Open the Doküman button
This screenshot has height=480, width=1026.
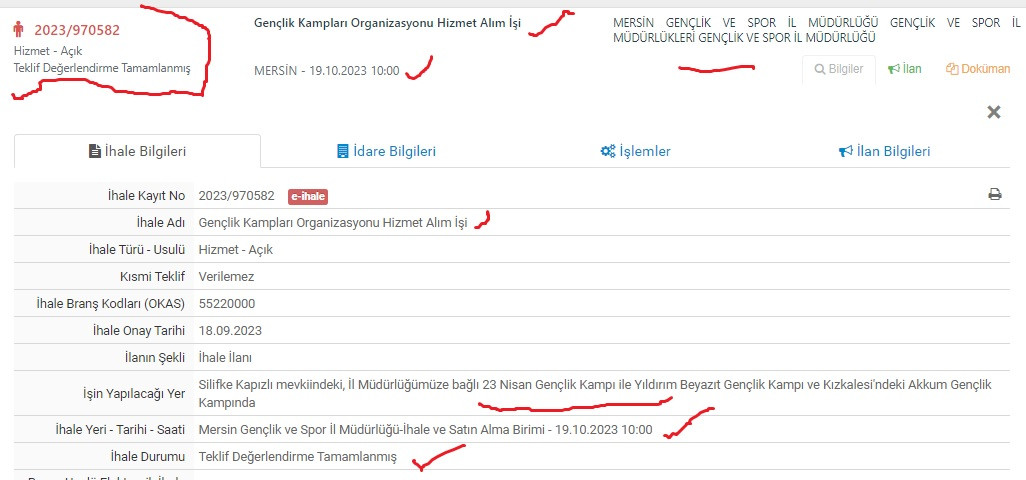coord(978,69)
